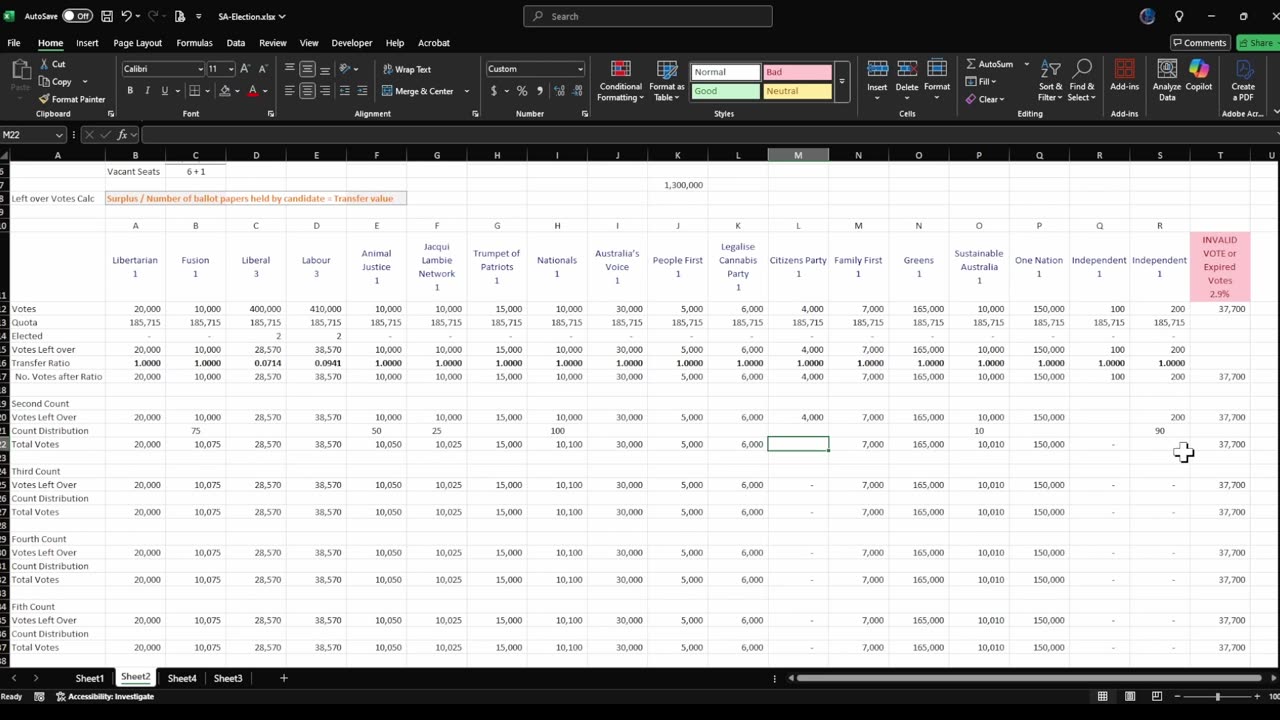The image size is (1280, 720).
Task: Select Bottom Align icon
Action: pos(326,69)
